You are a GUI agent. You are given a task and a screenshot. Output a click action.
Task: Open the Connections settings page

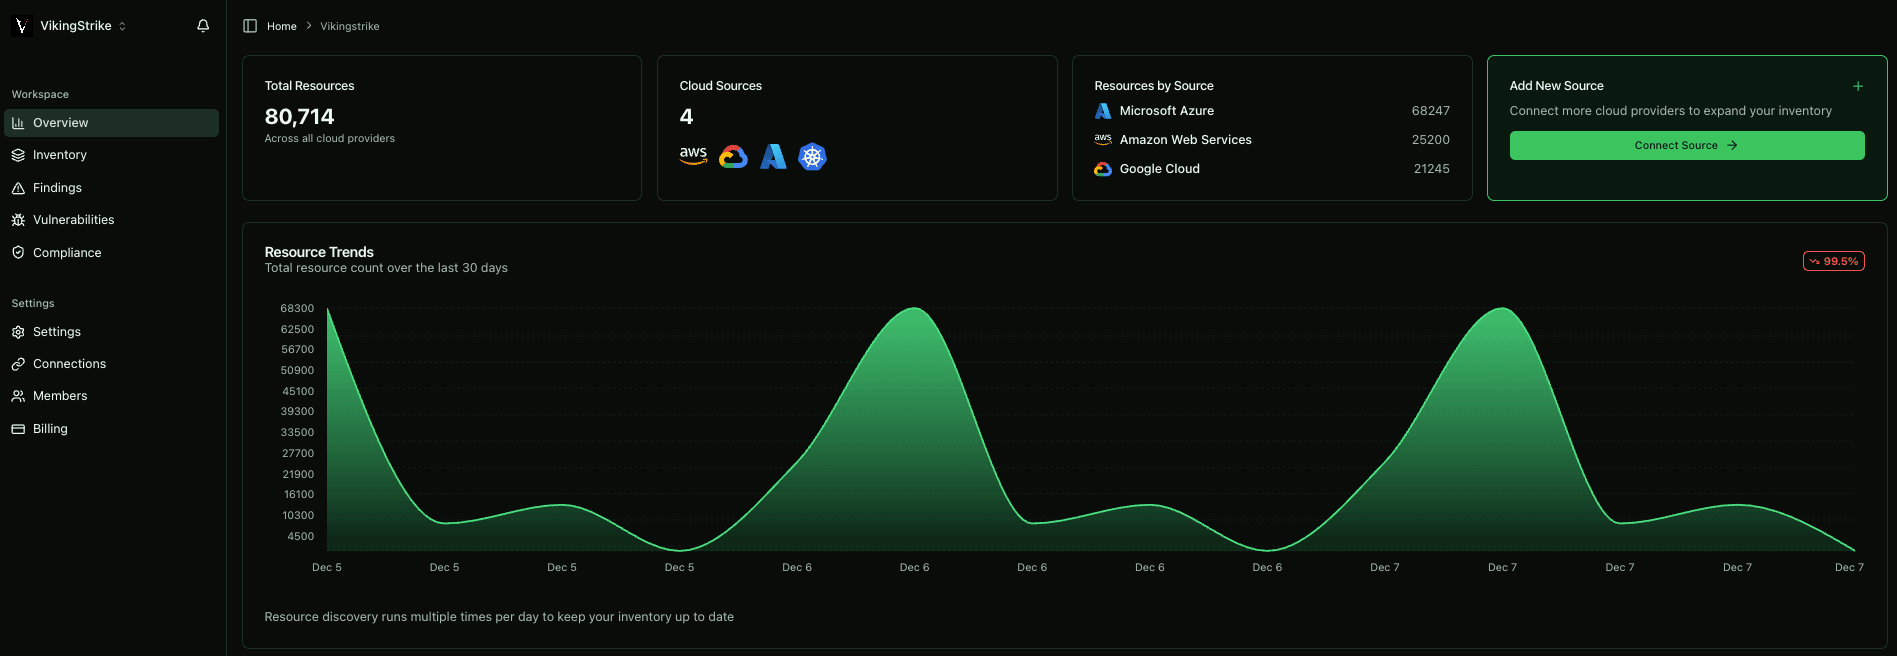tap(69, 364)
